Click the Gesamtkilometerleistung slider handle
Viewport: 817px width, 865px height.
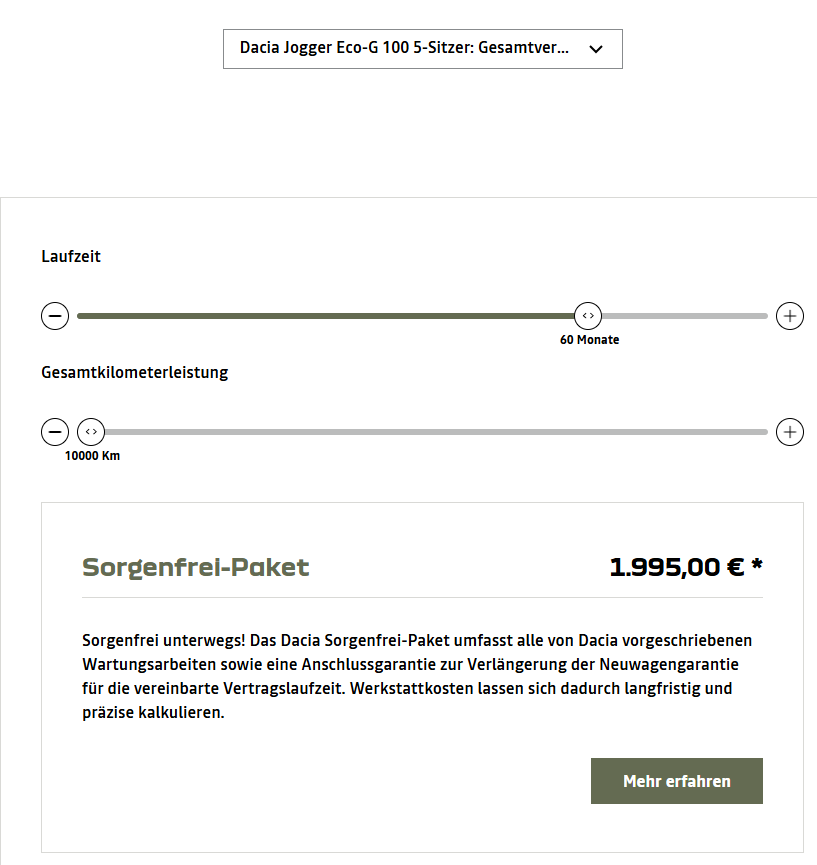(91, 432)
